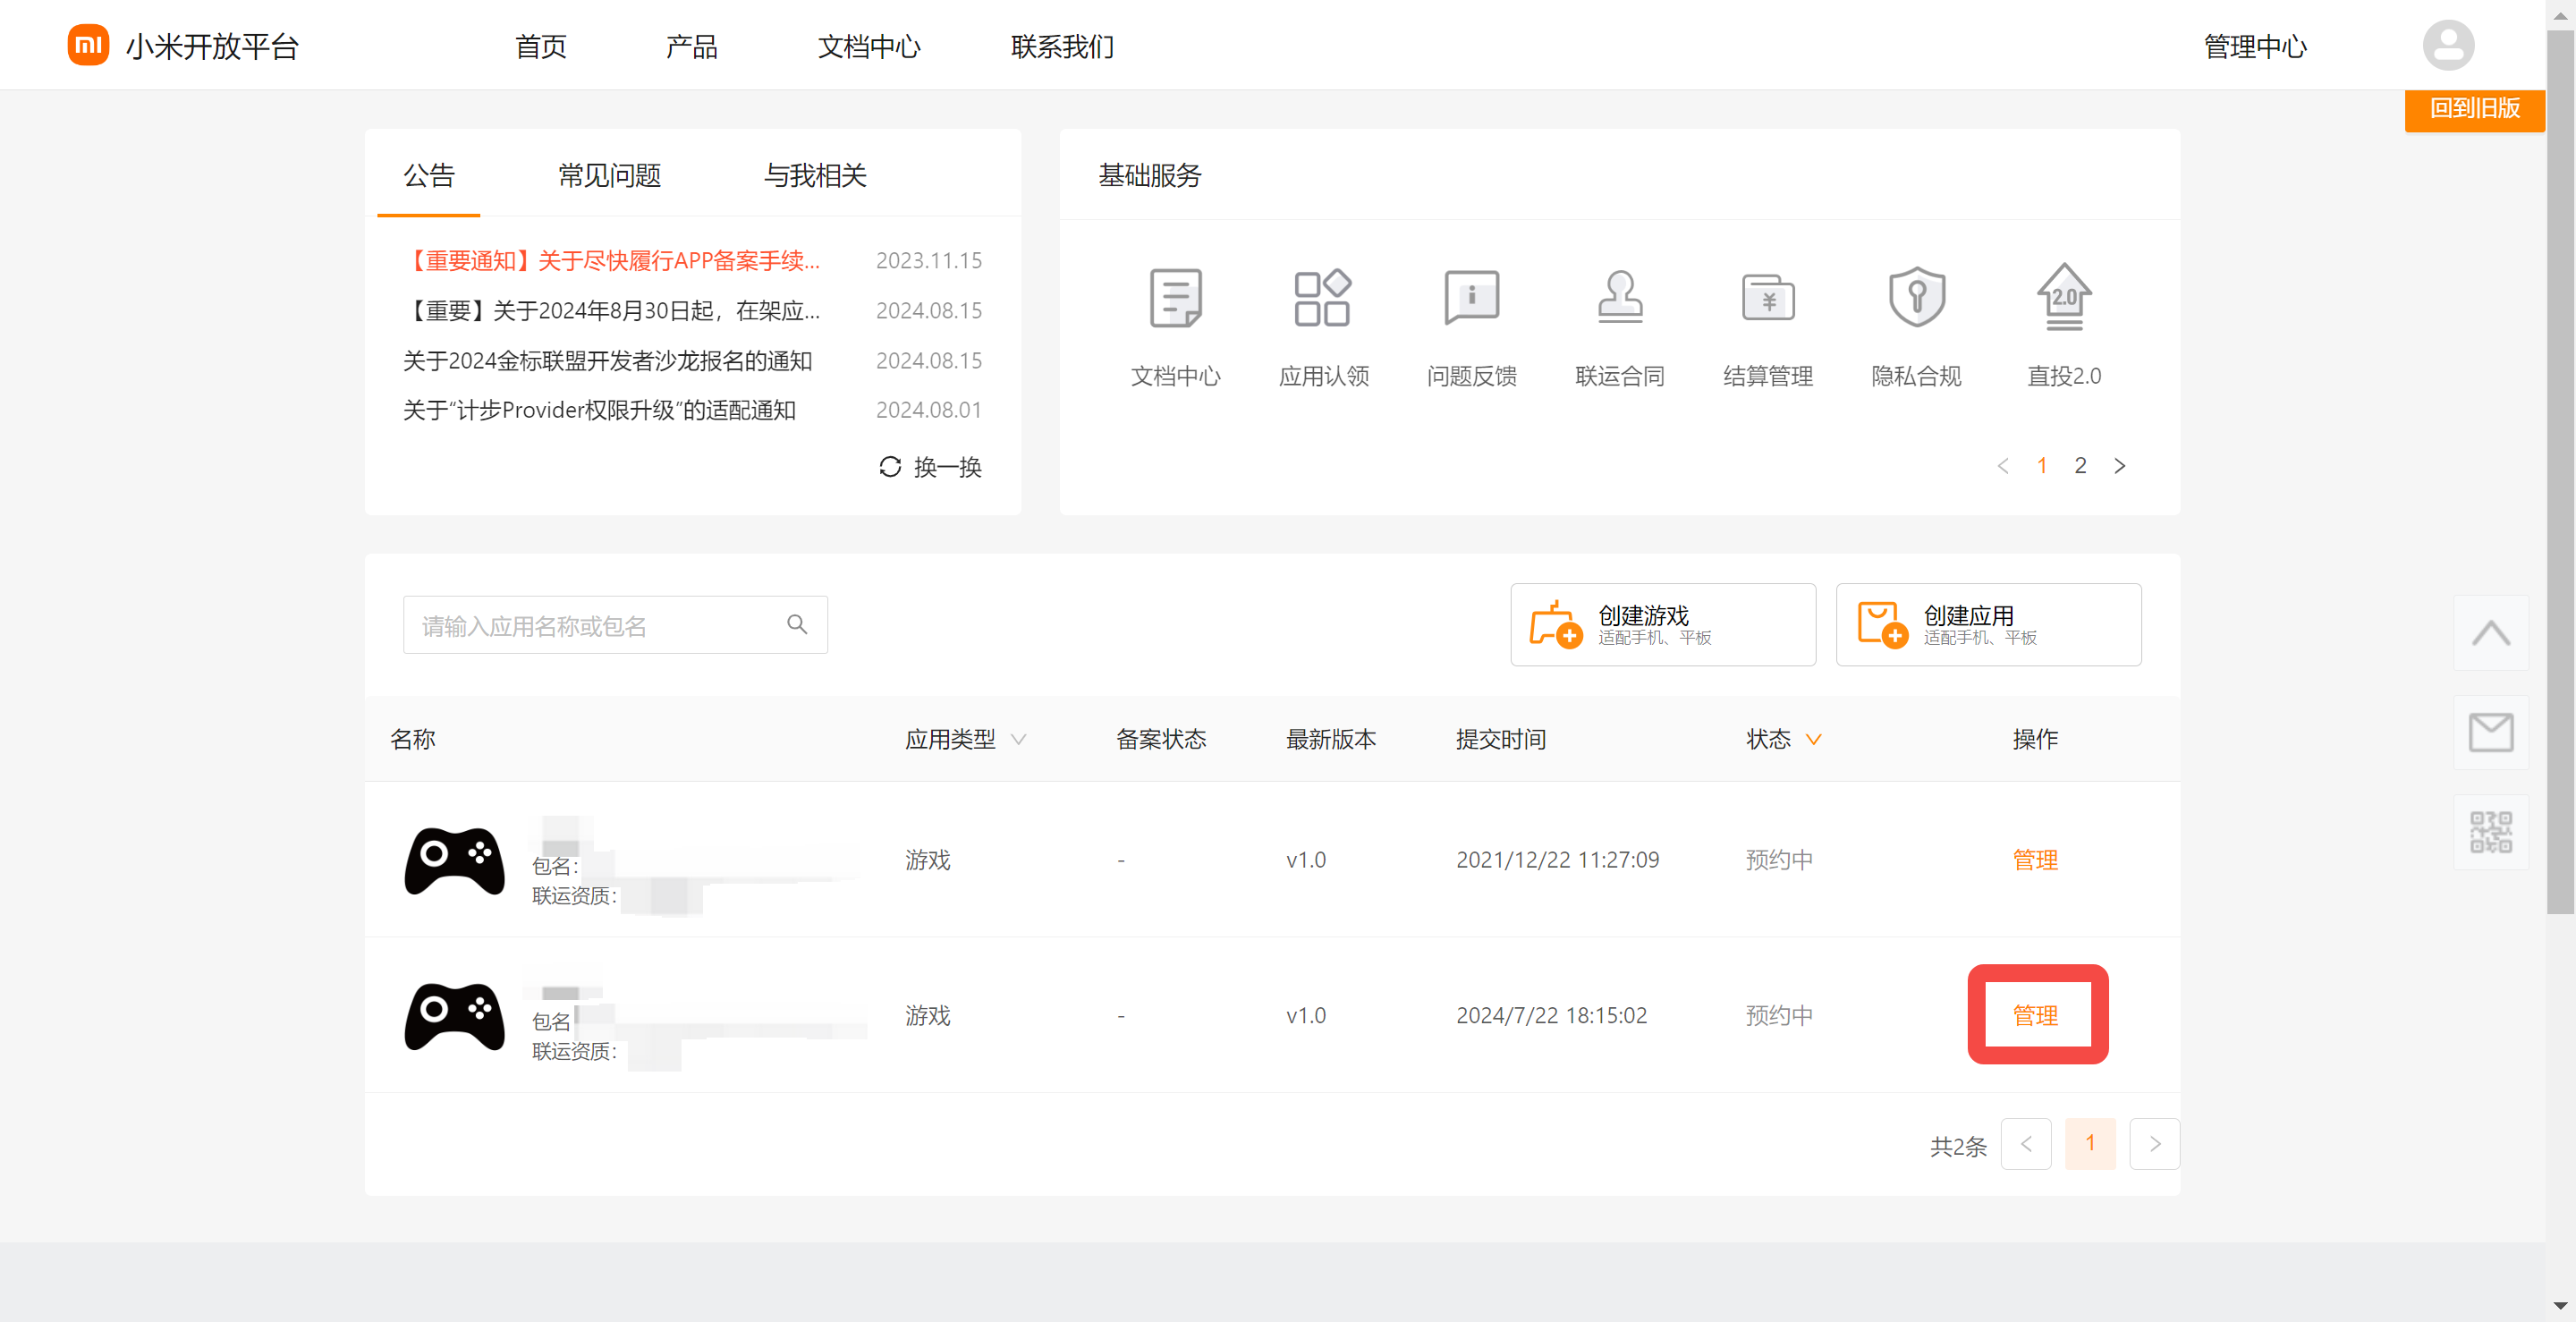Viewport: 2576px width, 1322px height.
Task: Open the 问题反馈 service icon
Action: (x=1471, y=297)
